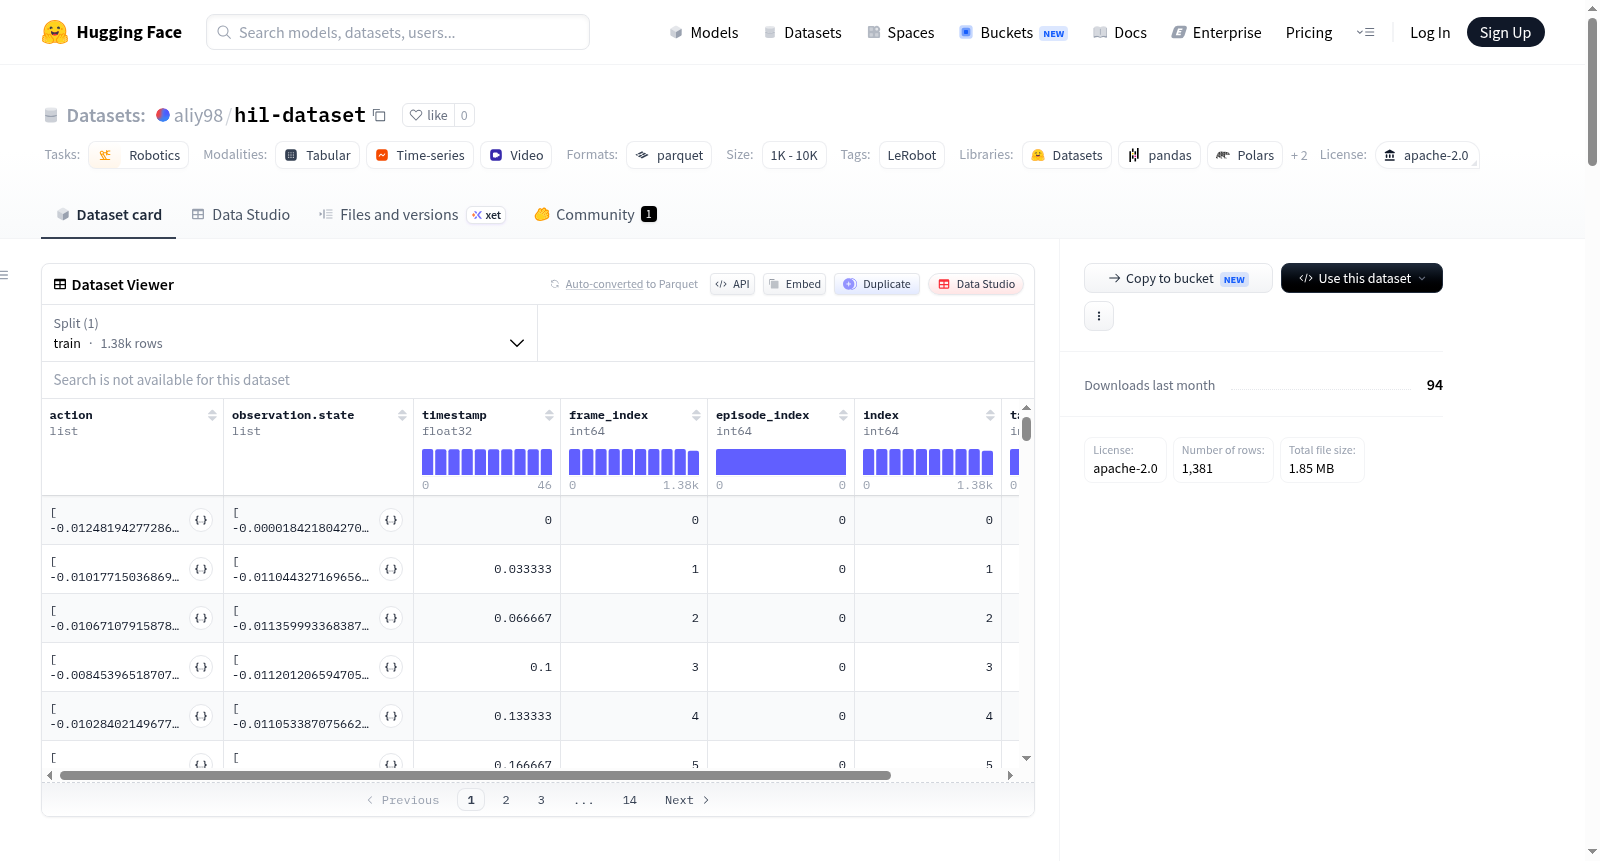Sort by the frame_index column
1600x861 pixels.
pyautogui.click(x=696, y=415)
